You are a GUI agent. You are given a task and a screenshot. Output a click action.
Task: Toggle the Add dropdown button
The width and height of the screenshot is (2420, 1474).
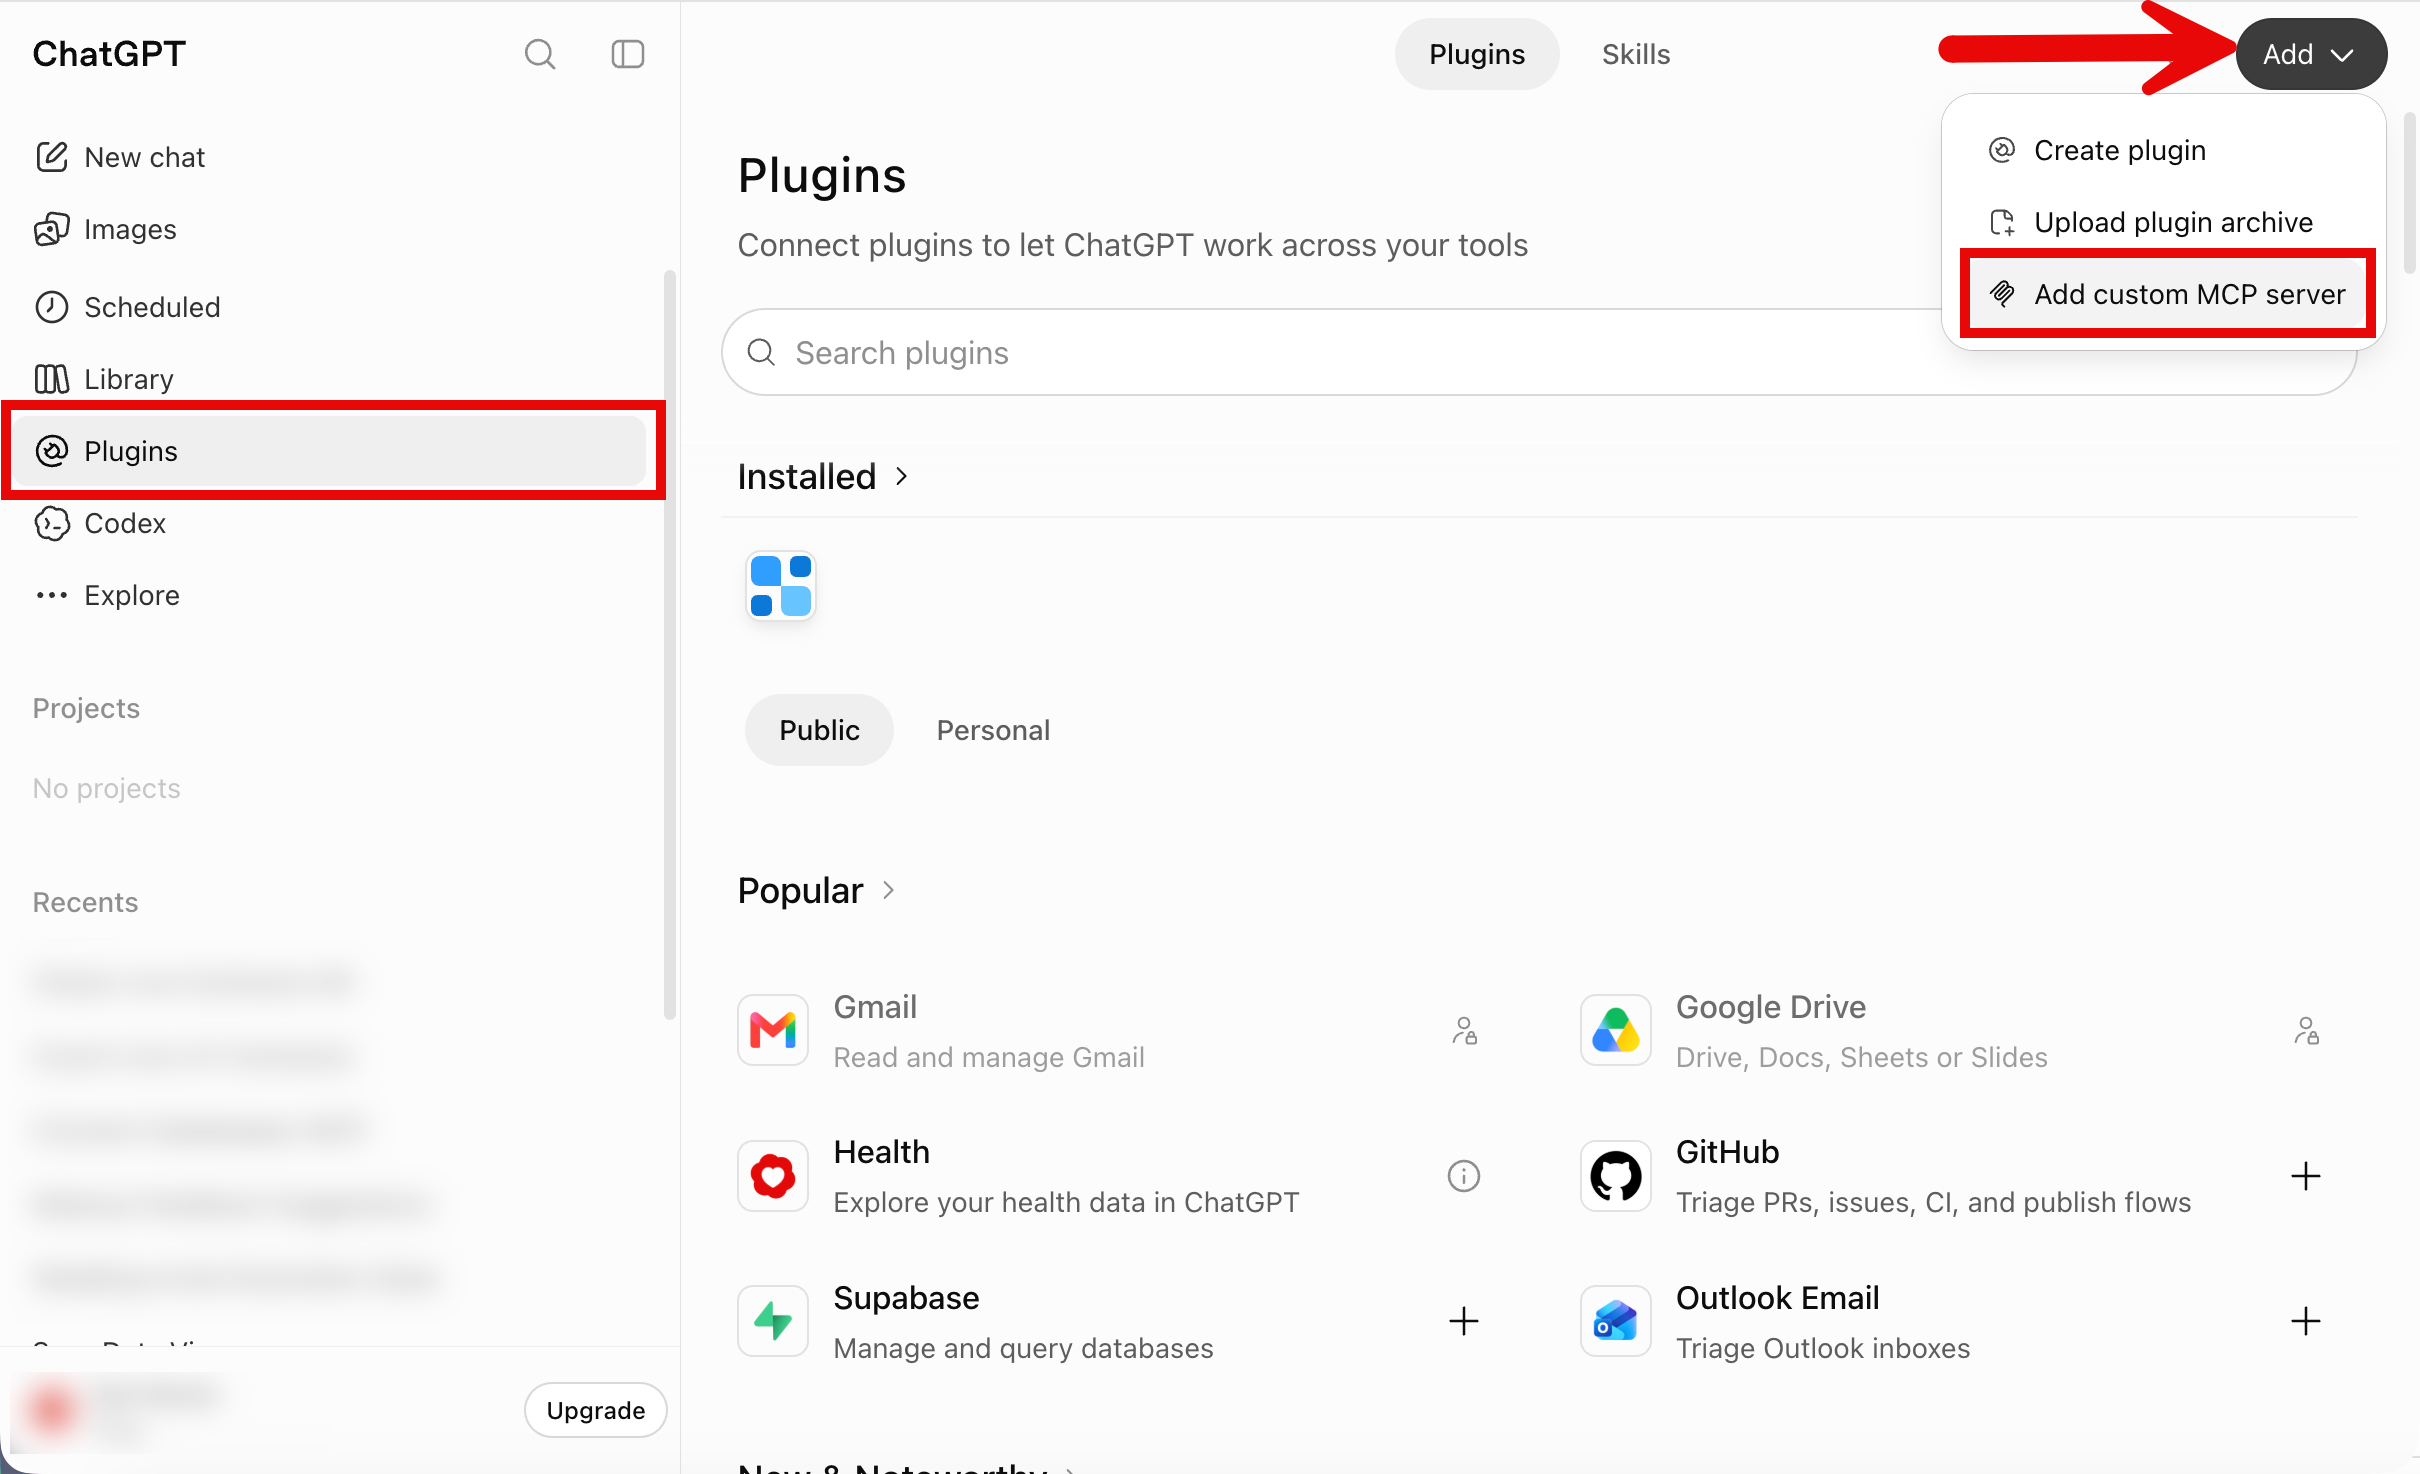(2311, 54)
